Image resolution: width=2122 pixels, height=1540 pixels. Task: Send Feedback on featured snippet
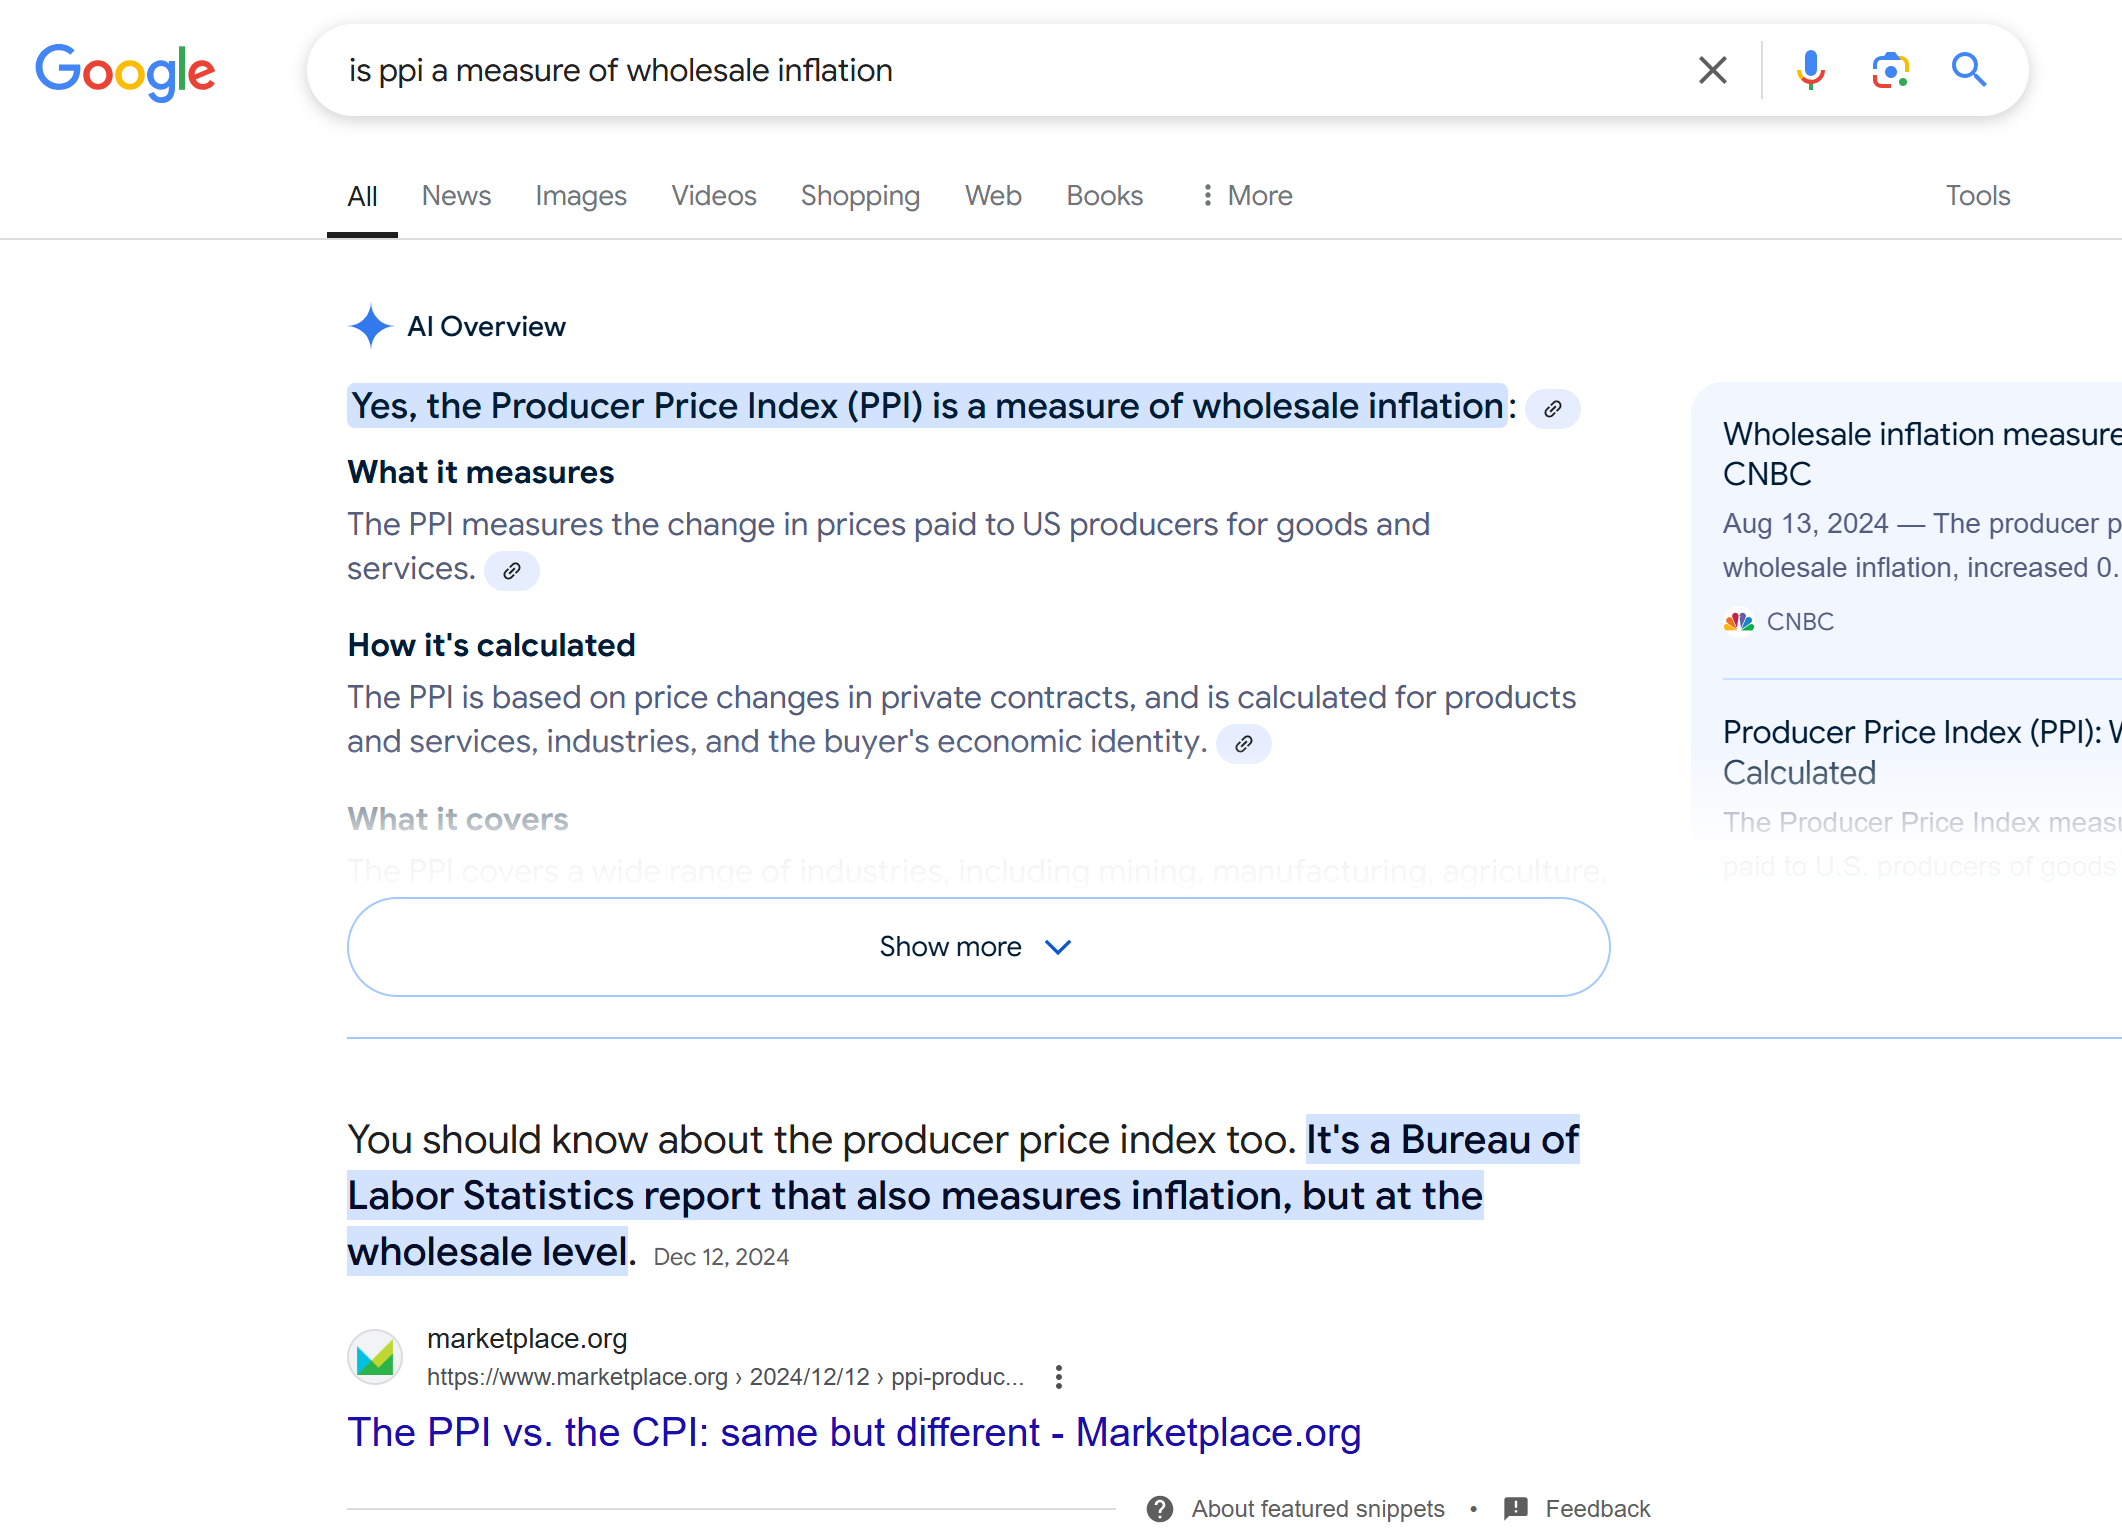(x=1597, y=1508)
